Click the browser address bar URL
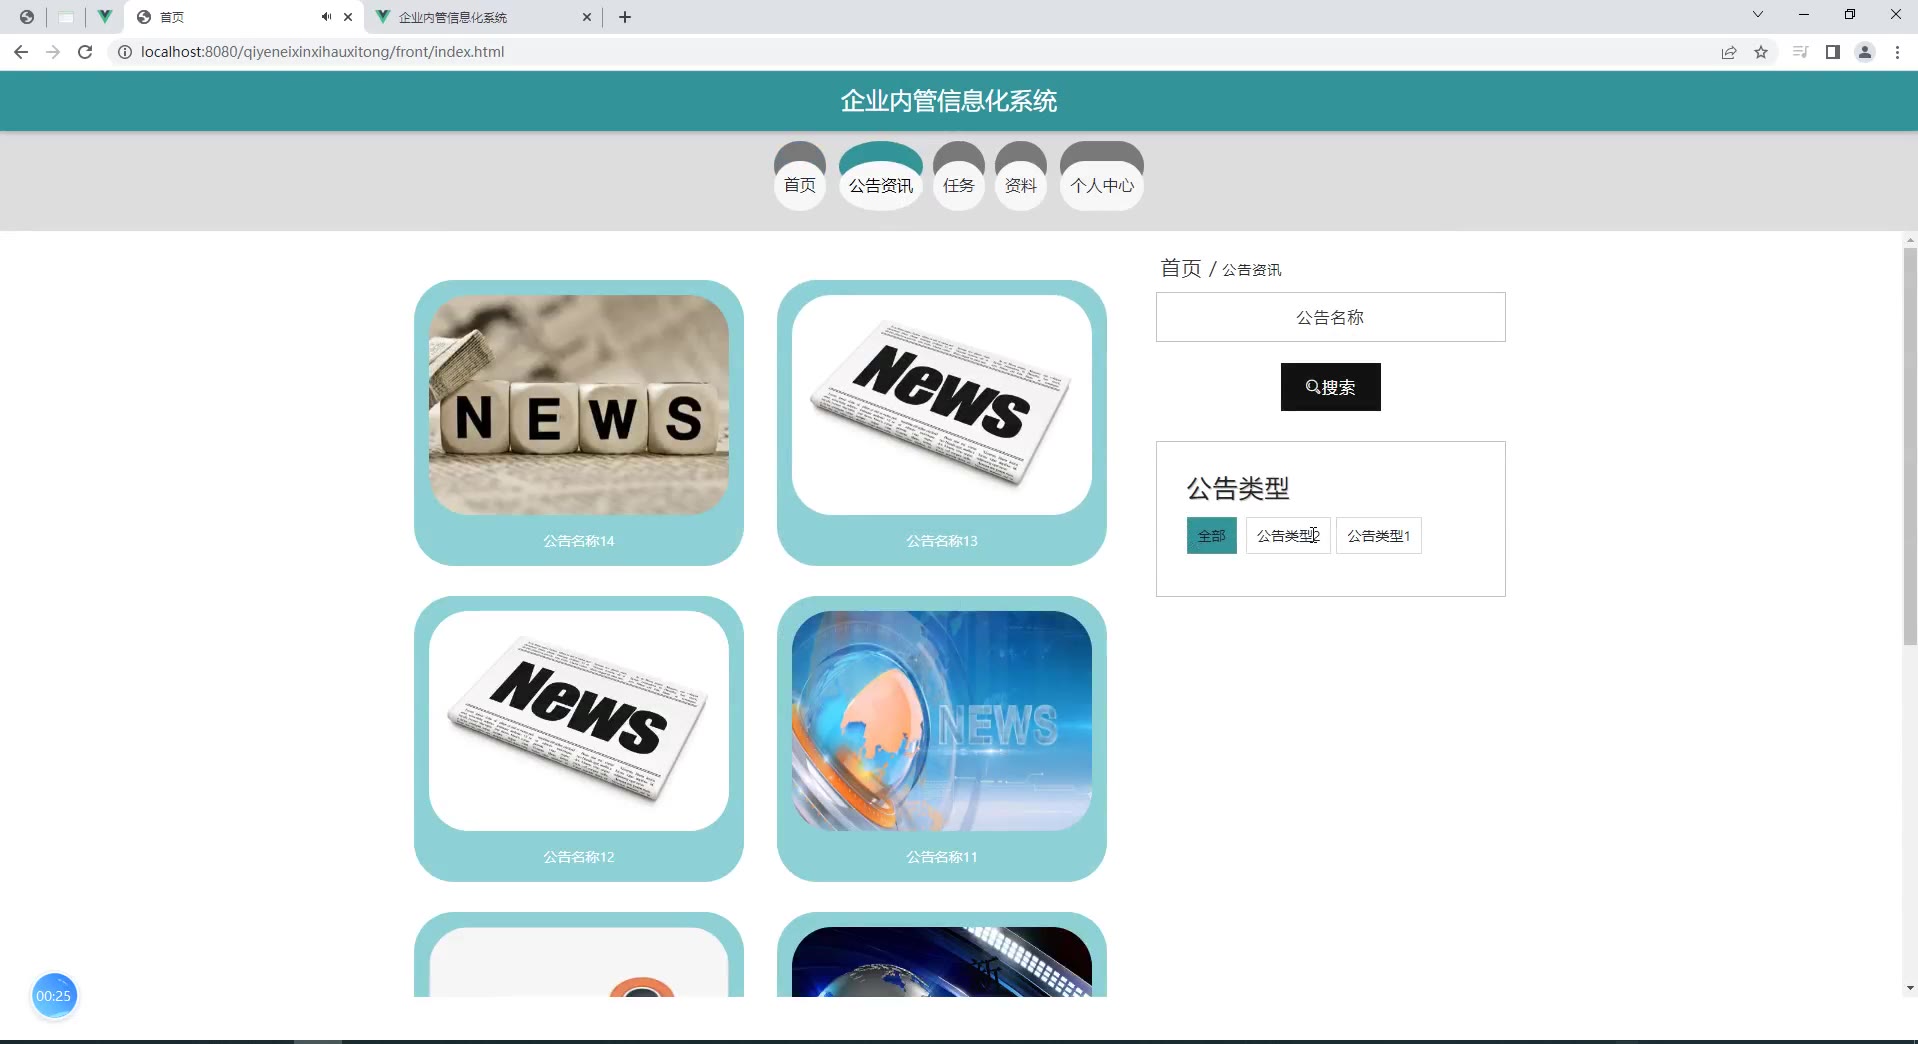 tap(322, 52)
